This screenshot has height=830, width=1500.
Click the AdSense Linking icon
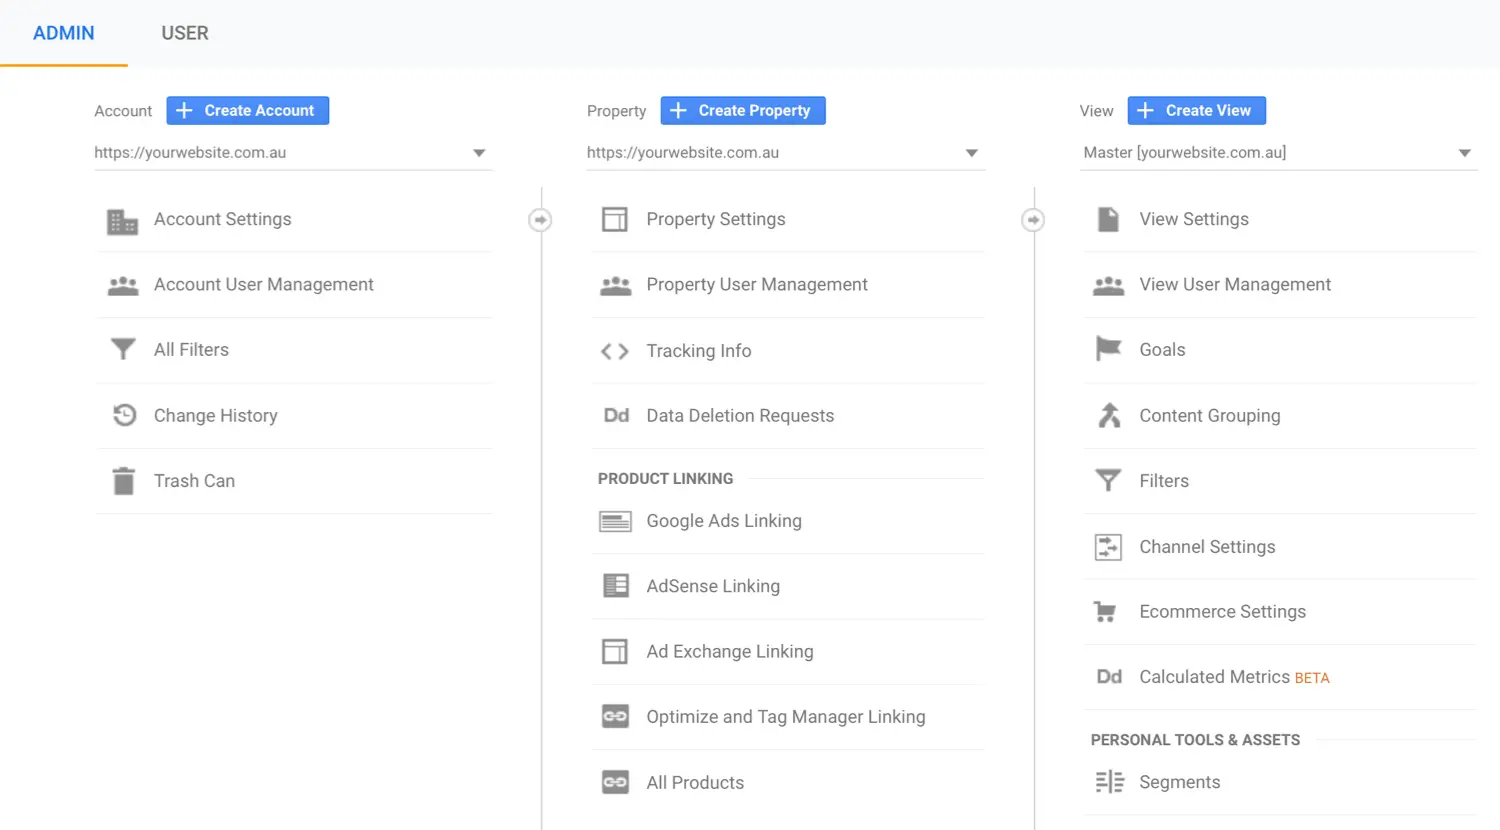coord(616,586)
